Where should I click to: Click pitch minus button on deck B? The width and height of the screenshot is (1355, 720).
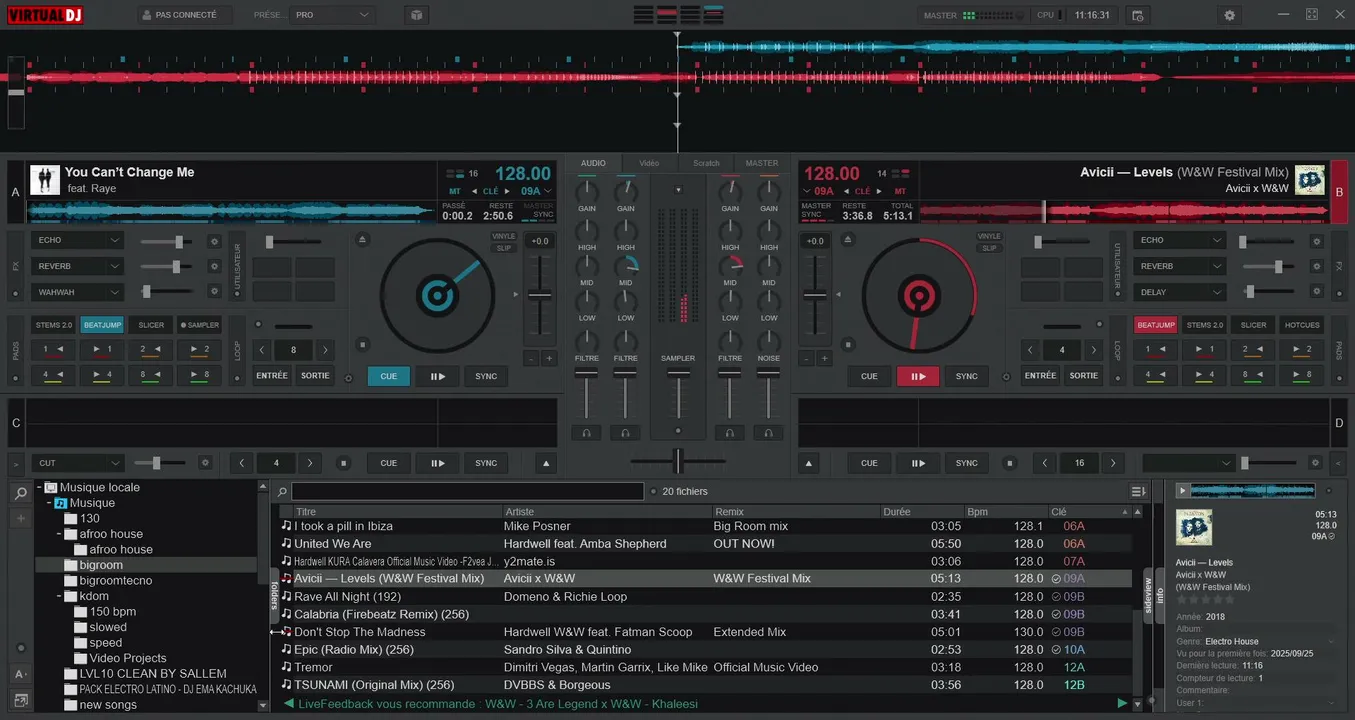pos(807,358)
